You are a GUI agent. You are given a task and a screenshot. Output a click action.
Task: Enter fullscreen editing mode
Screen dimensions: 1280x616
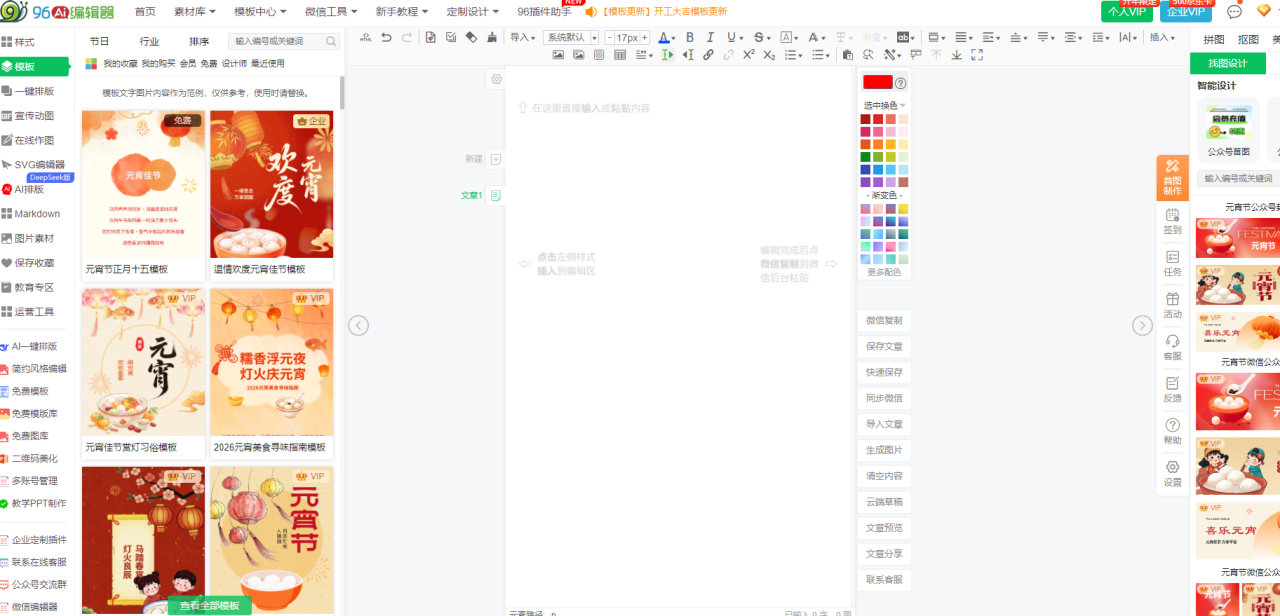point(976,55)
